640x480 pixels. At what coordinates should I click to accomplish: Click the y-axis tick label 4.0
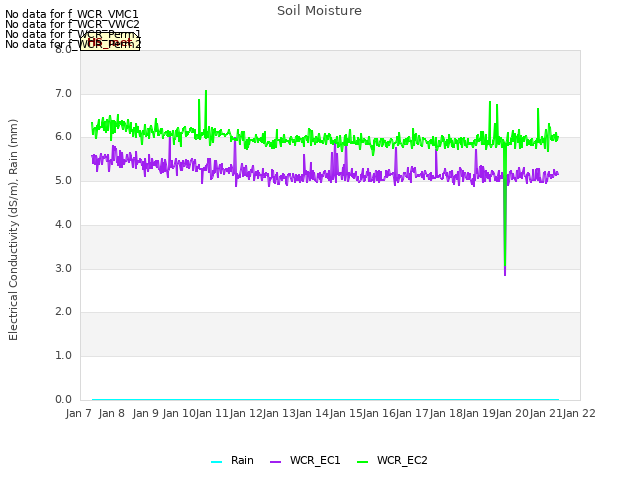[x=63, y=224]
